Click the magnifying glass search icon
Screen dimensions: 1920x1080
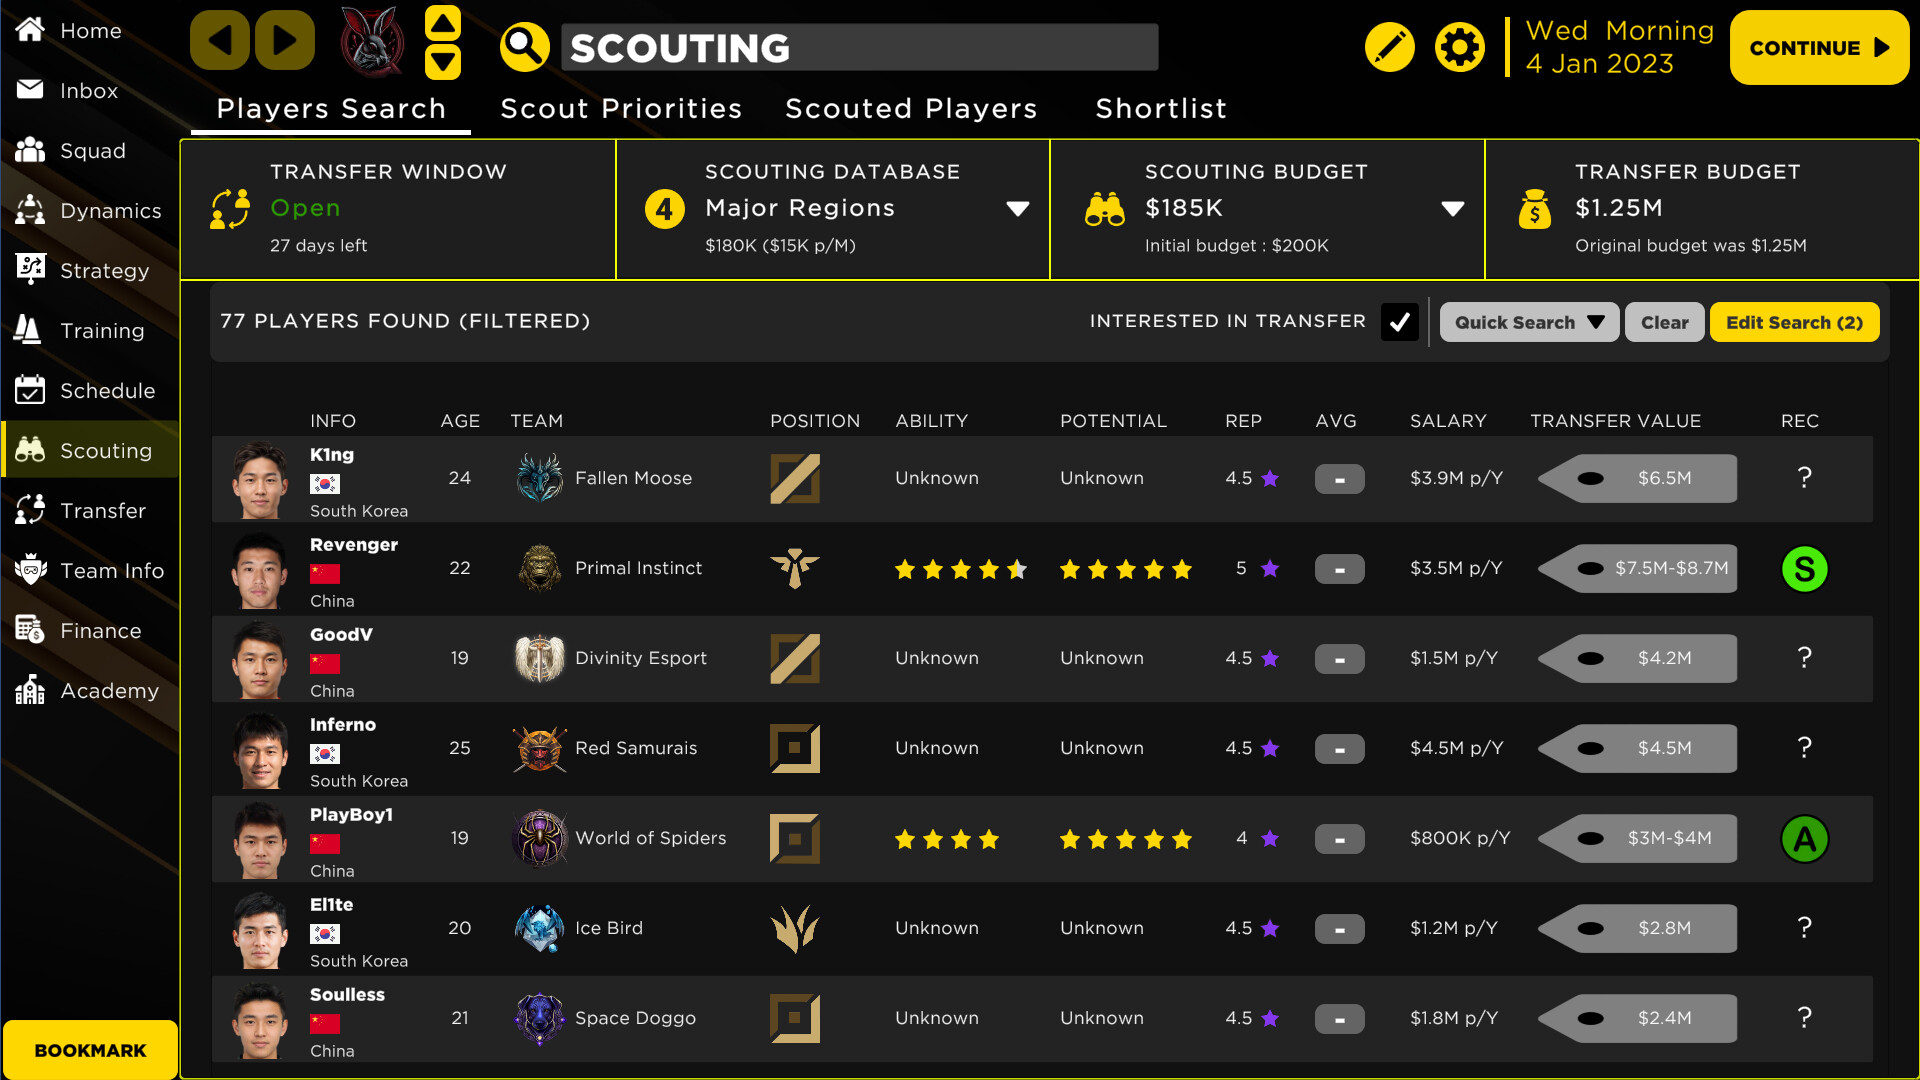(524, 46)
